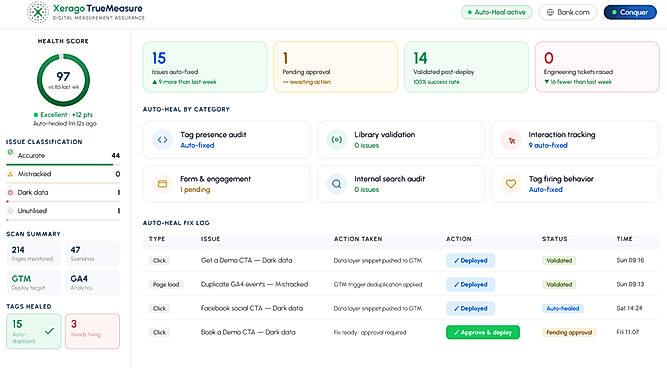Click Deployed button for Get a Demo CTA

click(x=470, y=260)
